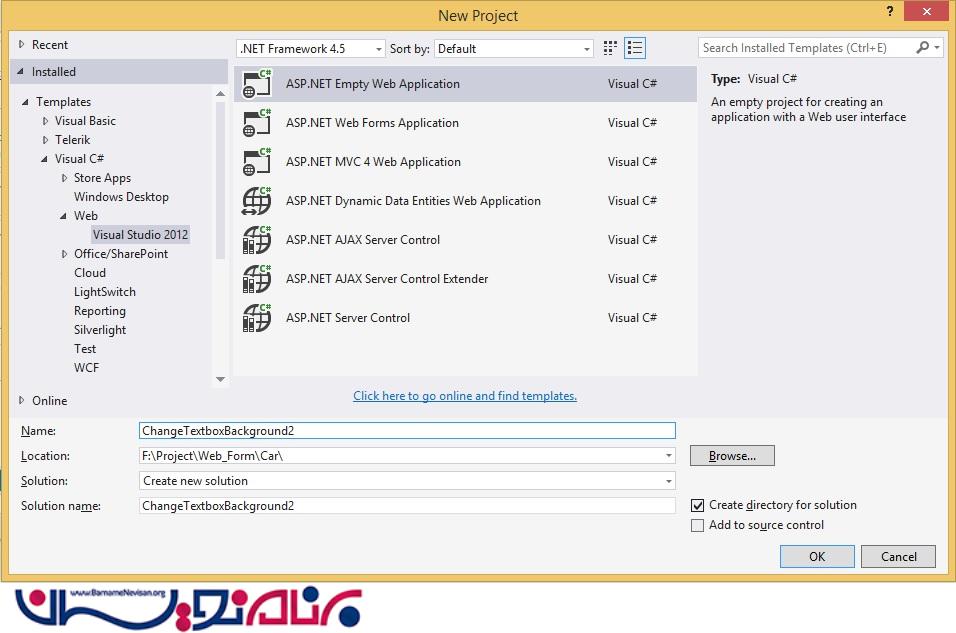Open the link to find templates online
The image size is (956, 633).
point(465,396)
